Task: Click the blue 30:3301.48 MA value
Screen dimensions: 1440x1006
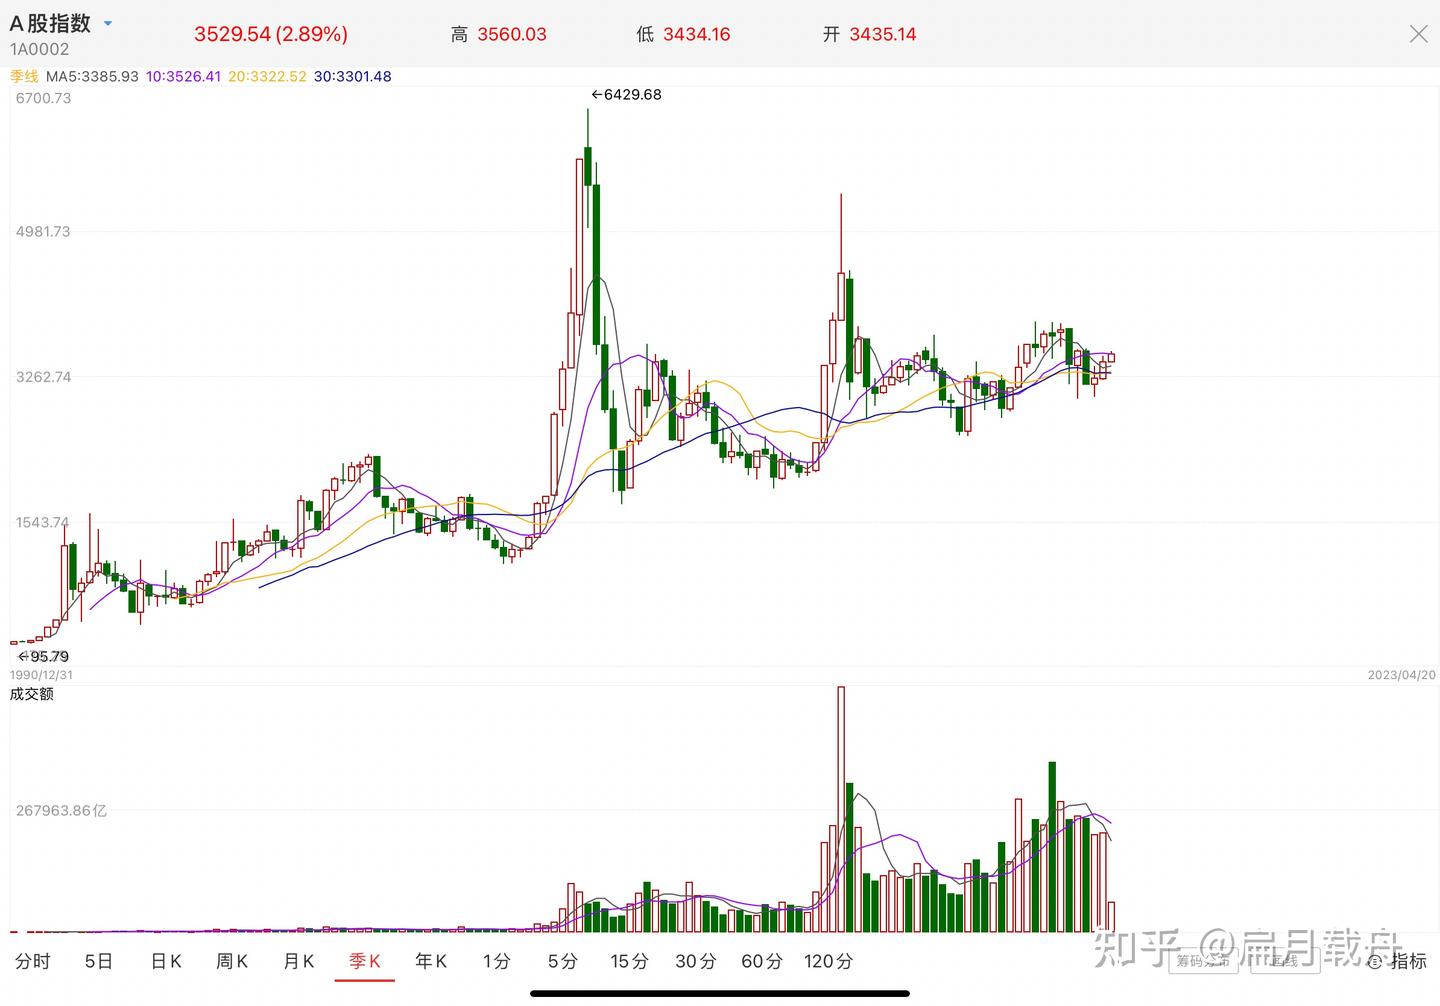Action: click(352, 76)
